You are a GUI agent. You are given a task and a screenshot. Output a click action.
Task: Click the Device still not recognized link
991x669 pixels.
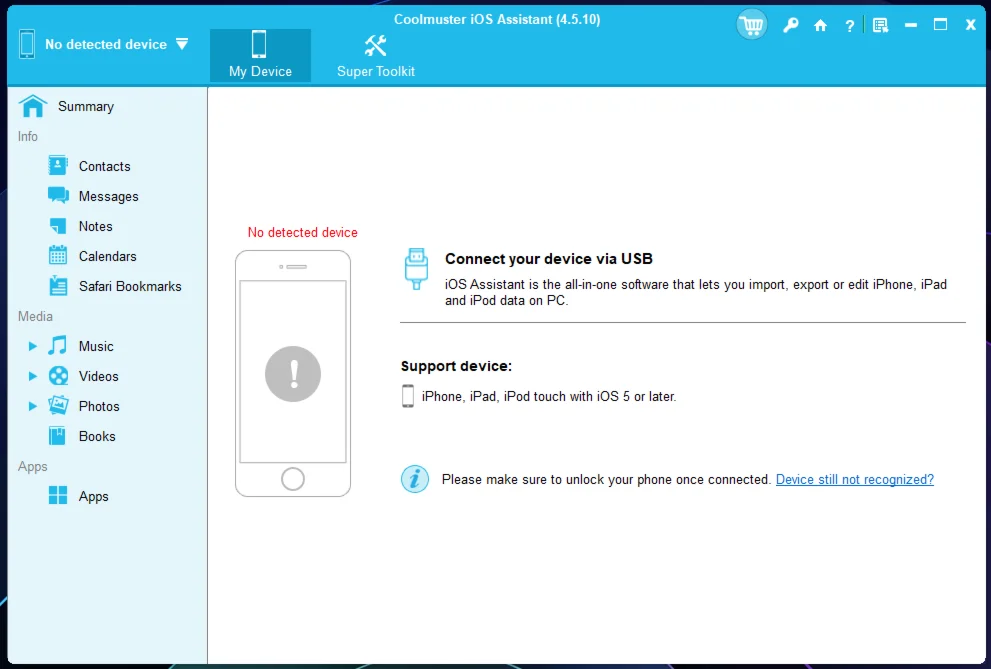[854, 480]
